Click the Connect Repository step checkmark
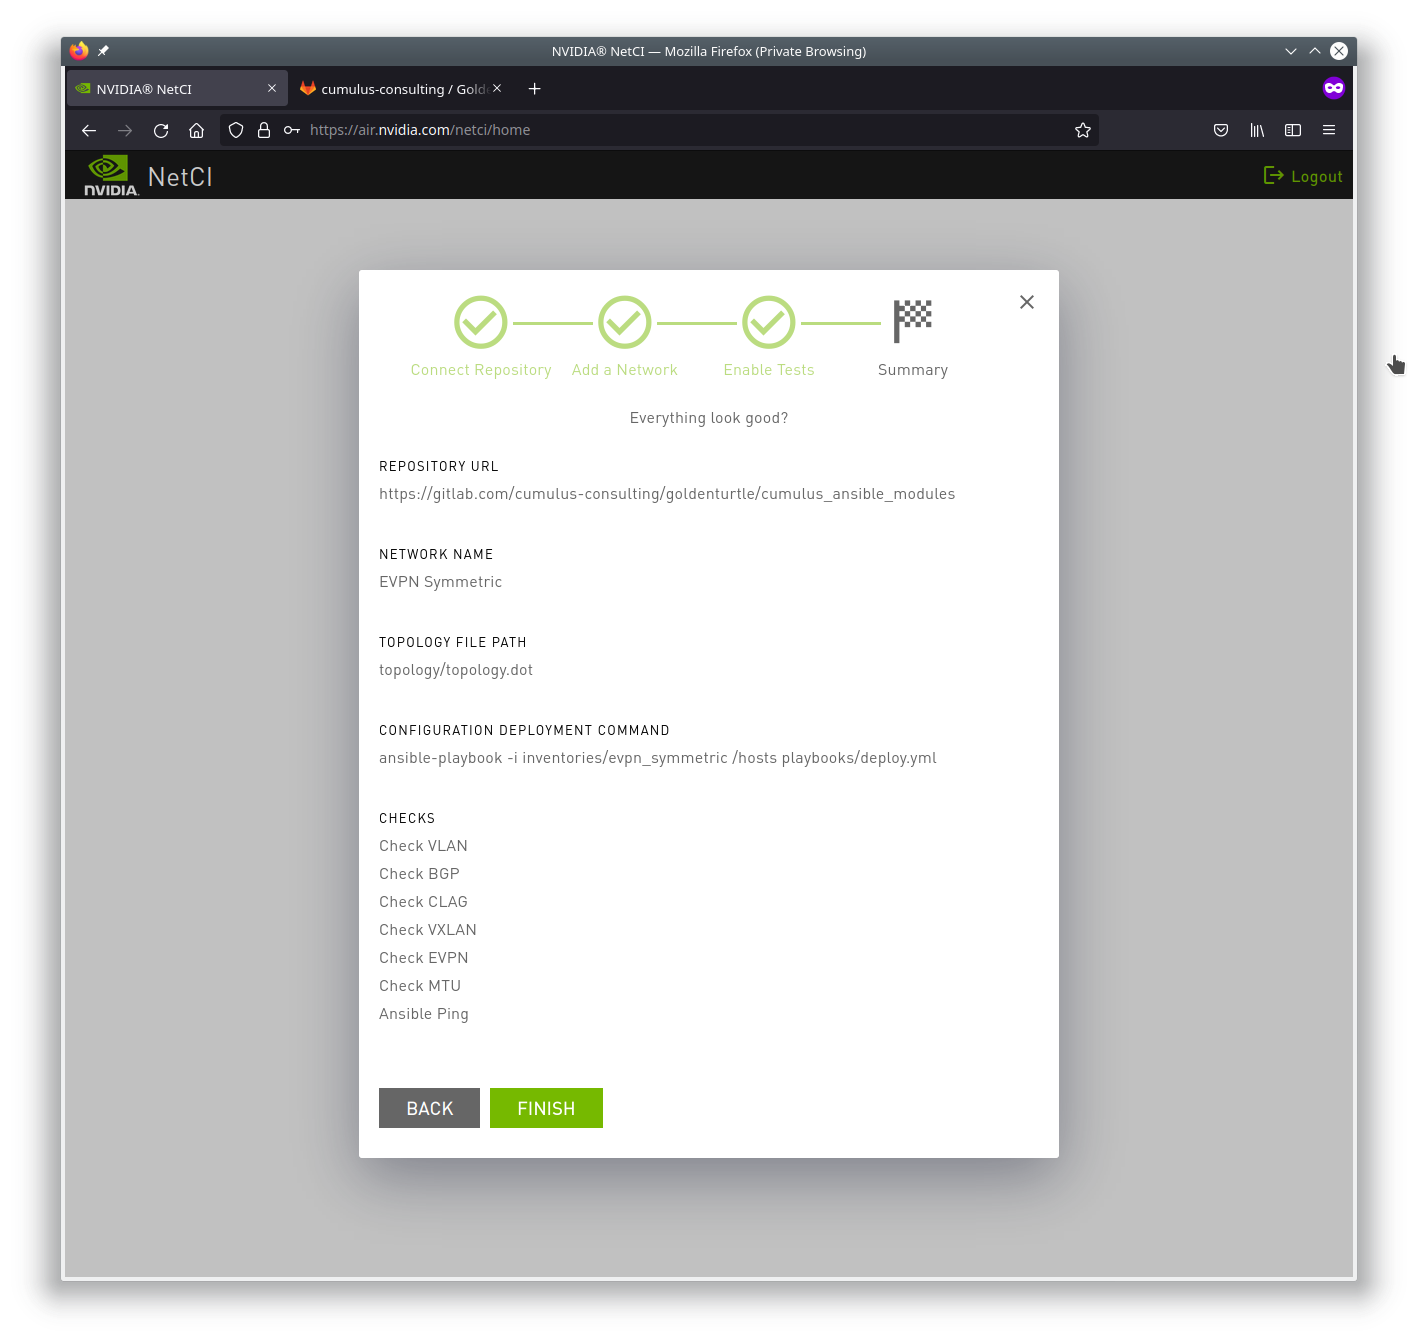 [x=481, y=322]
